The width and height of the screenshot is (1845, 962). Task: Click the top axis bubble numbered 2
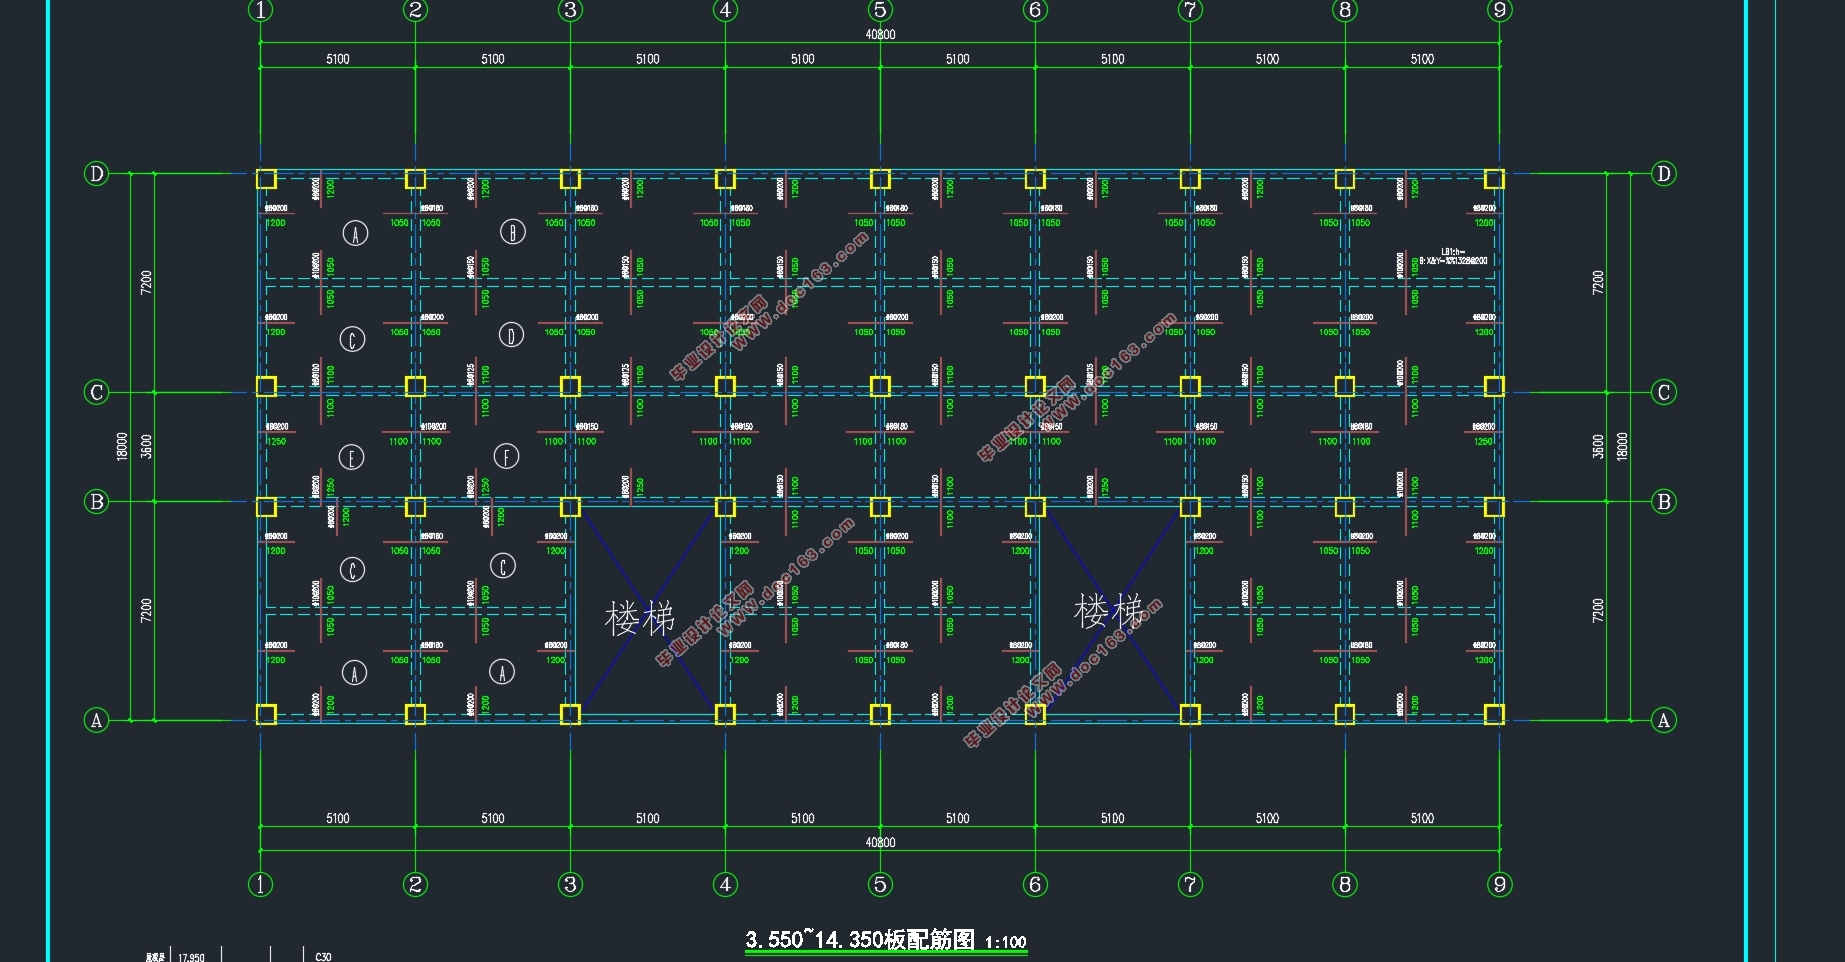coord(415,10)
